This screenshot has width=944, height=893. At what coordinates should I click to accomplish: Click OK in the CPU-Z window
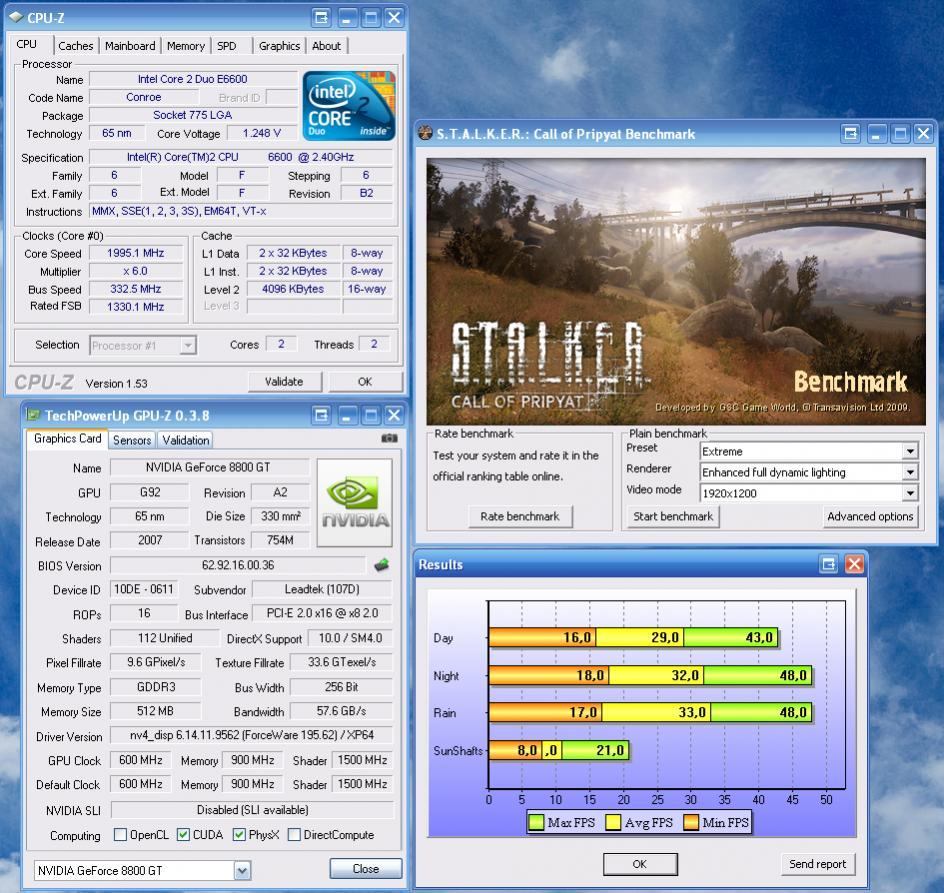tap(365, 381)
